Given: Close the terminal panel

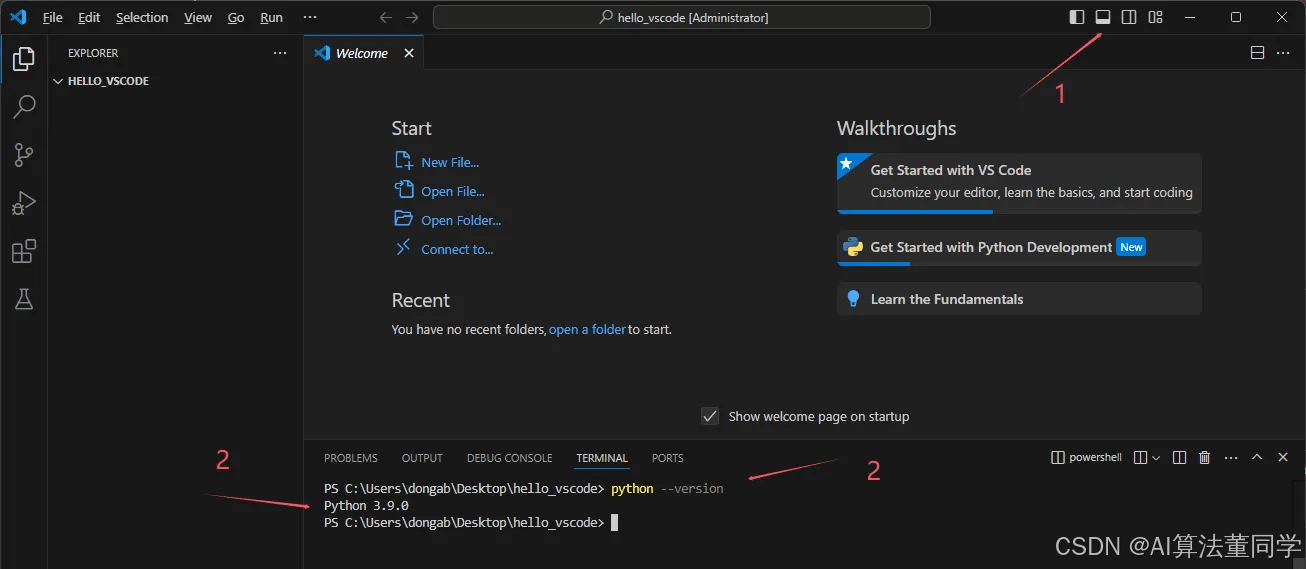Looking at the screenshot, I should pyautogui.click(x=1283, y=457).
